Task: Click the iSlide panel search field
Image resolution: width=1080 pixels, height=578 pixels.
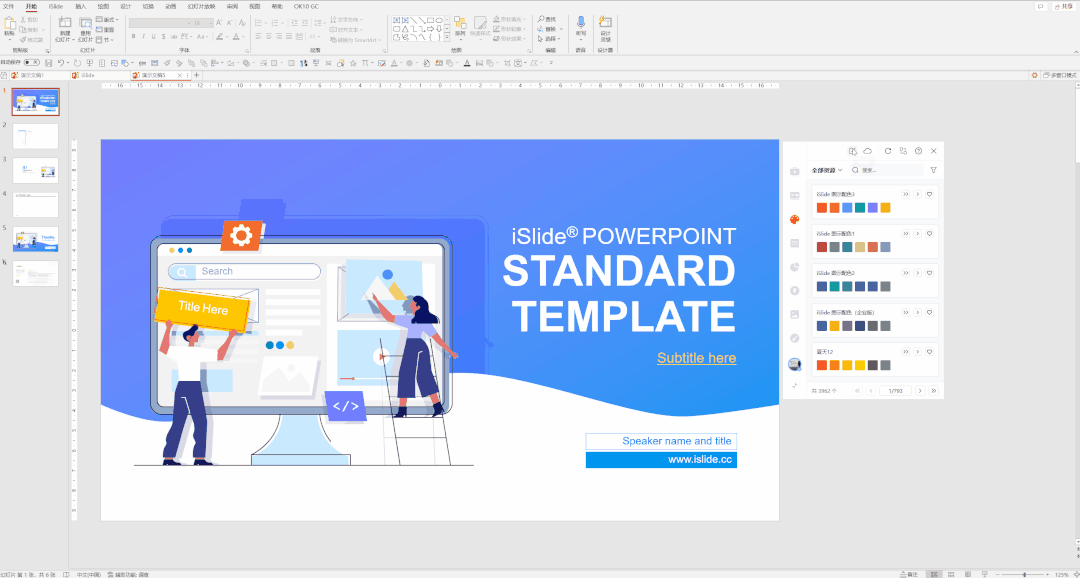Action: (x=886, y=170)
